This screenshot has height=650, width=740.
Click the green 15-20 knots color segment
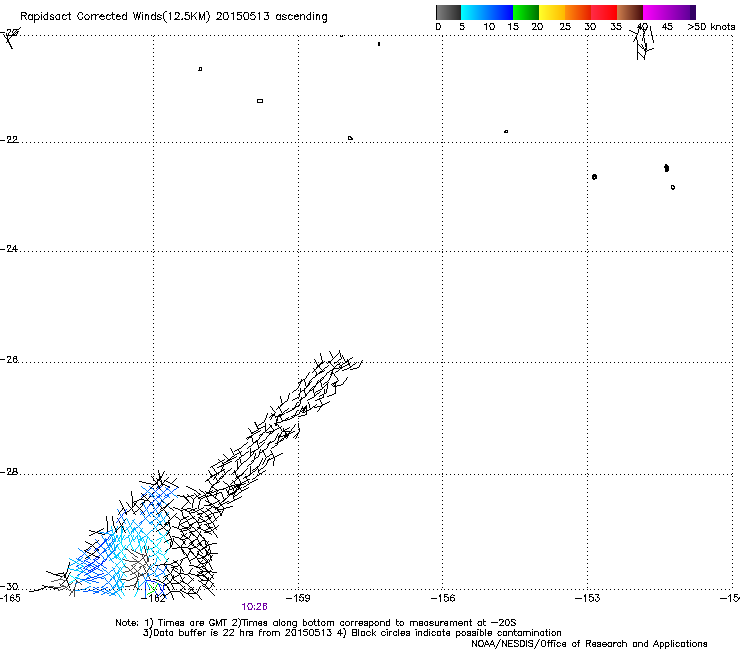[526, 12]
